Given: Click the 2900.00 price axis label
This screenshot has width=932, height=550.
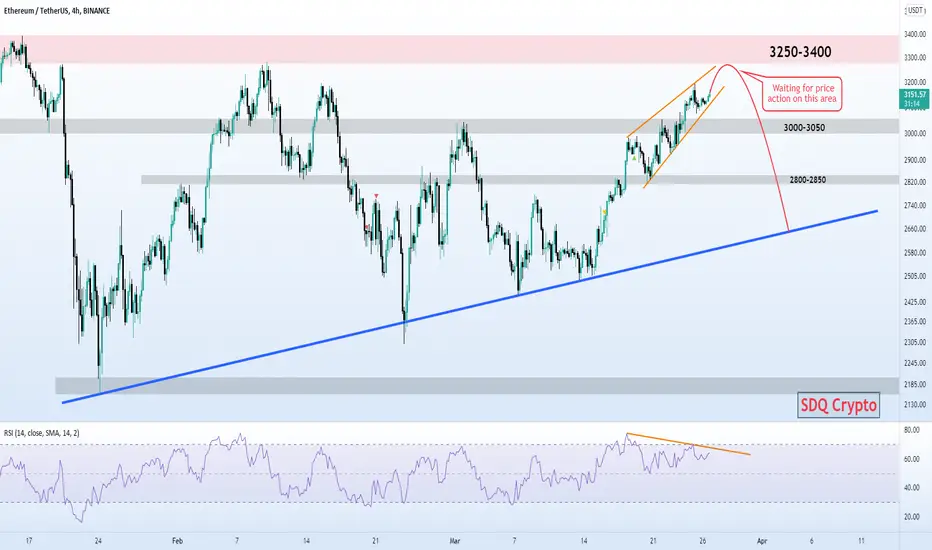Looking at the screenshot, I should pyautogui.click(x=915, y=160).
